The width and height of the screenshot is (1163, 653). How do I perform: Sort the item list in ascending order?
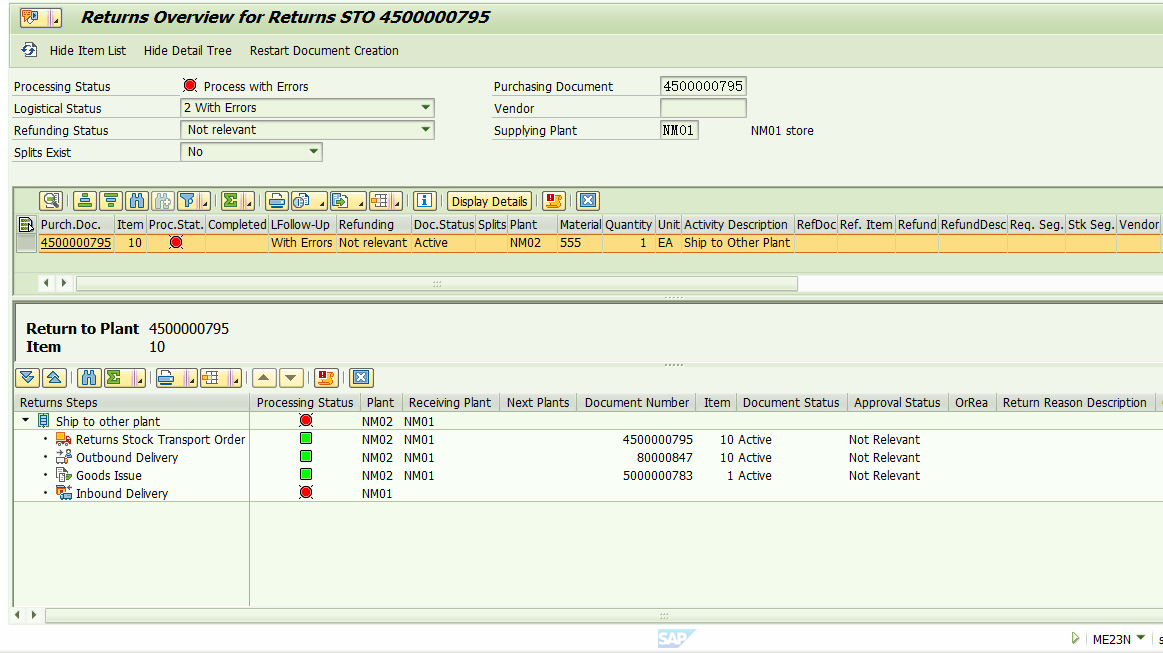coord(87,200)
